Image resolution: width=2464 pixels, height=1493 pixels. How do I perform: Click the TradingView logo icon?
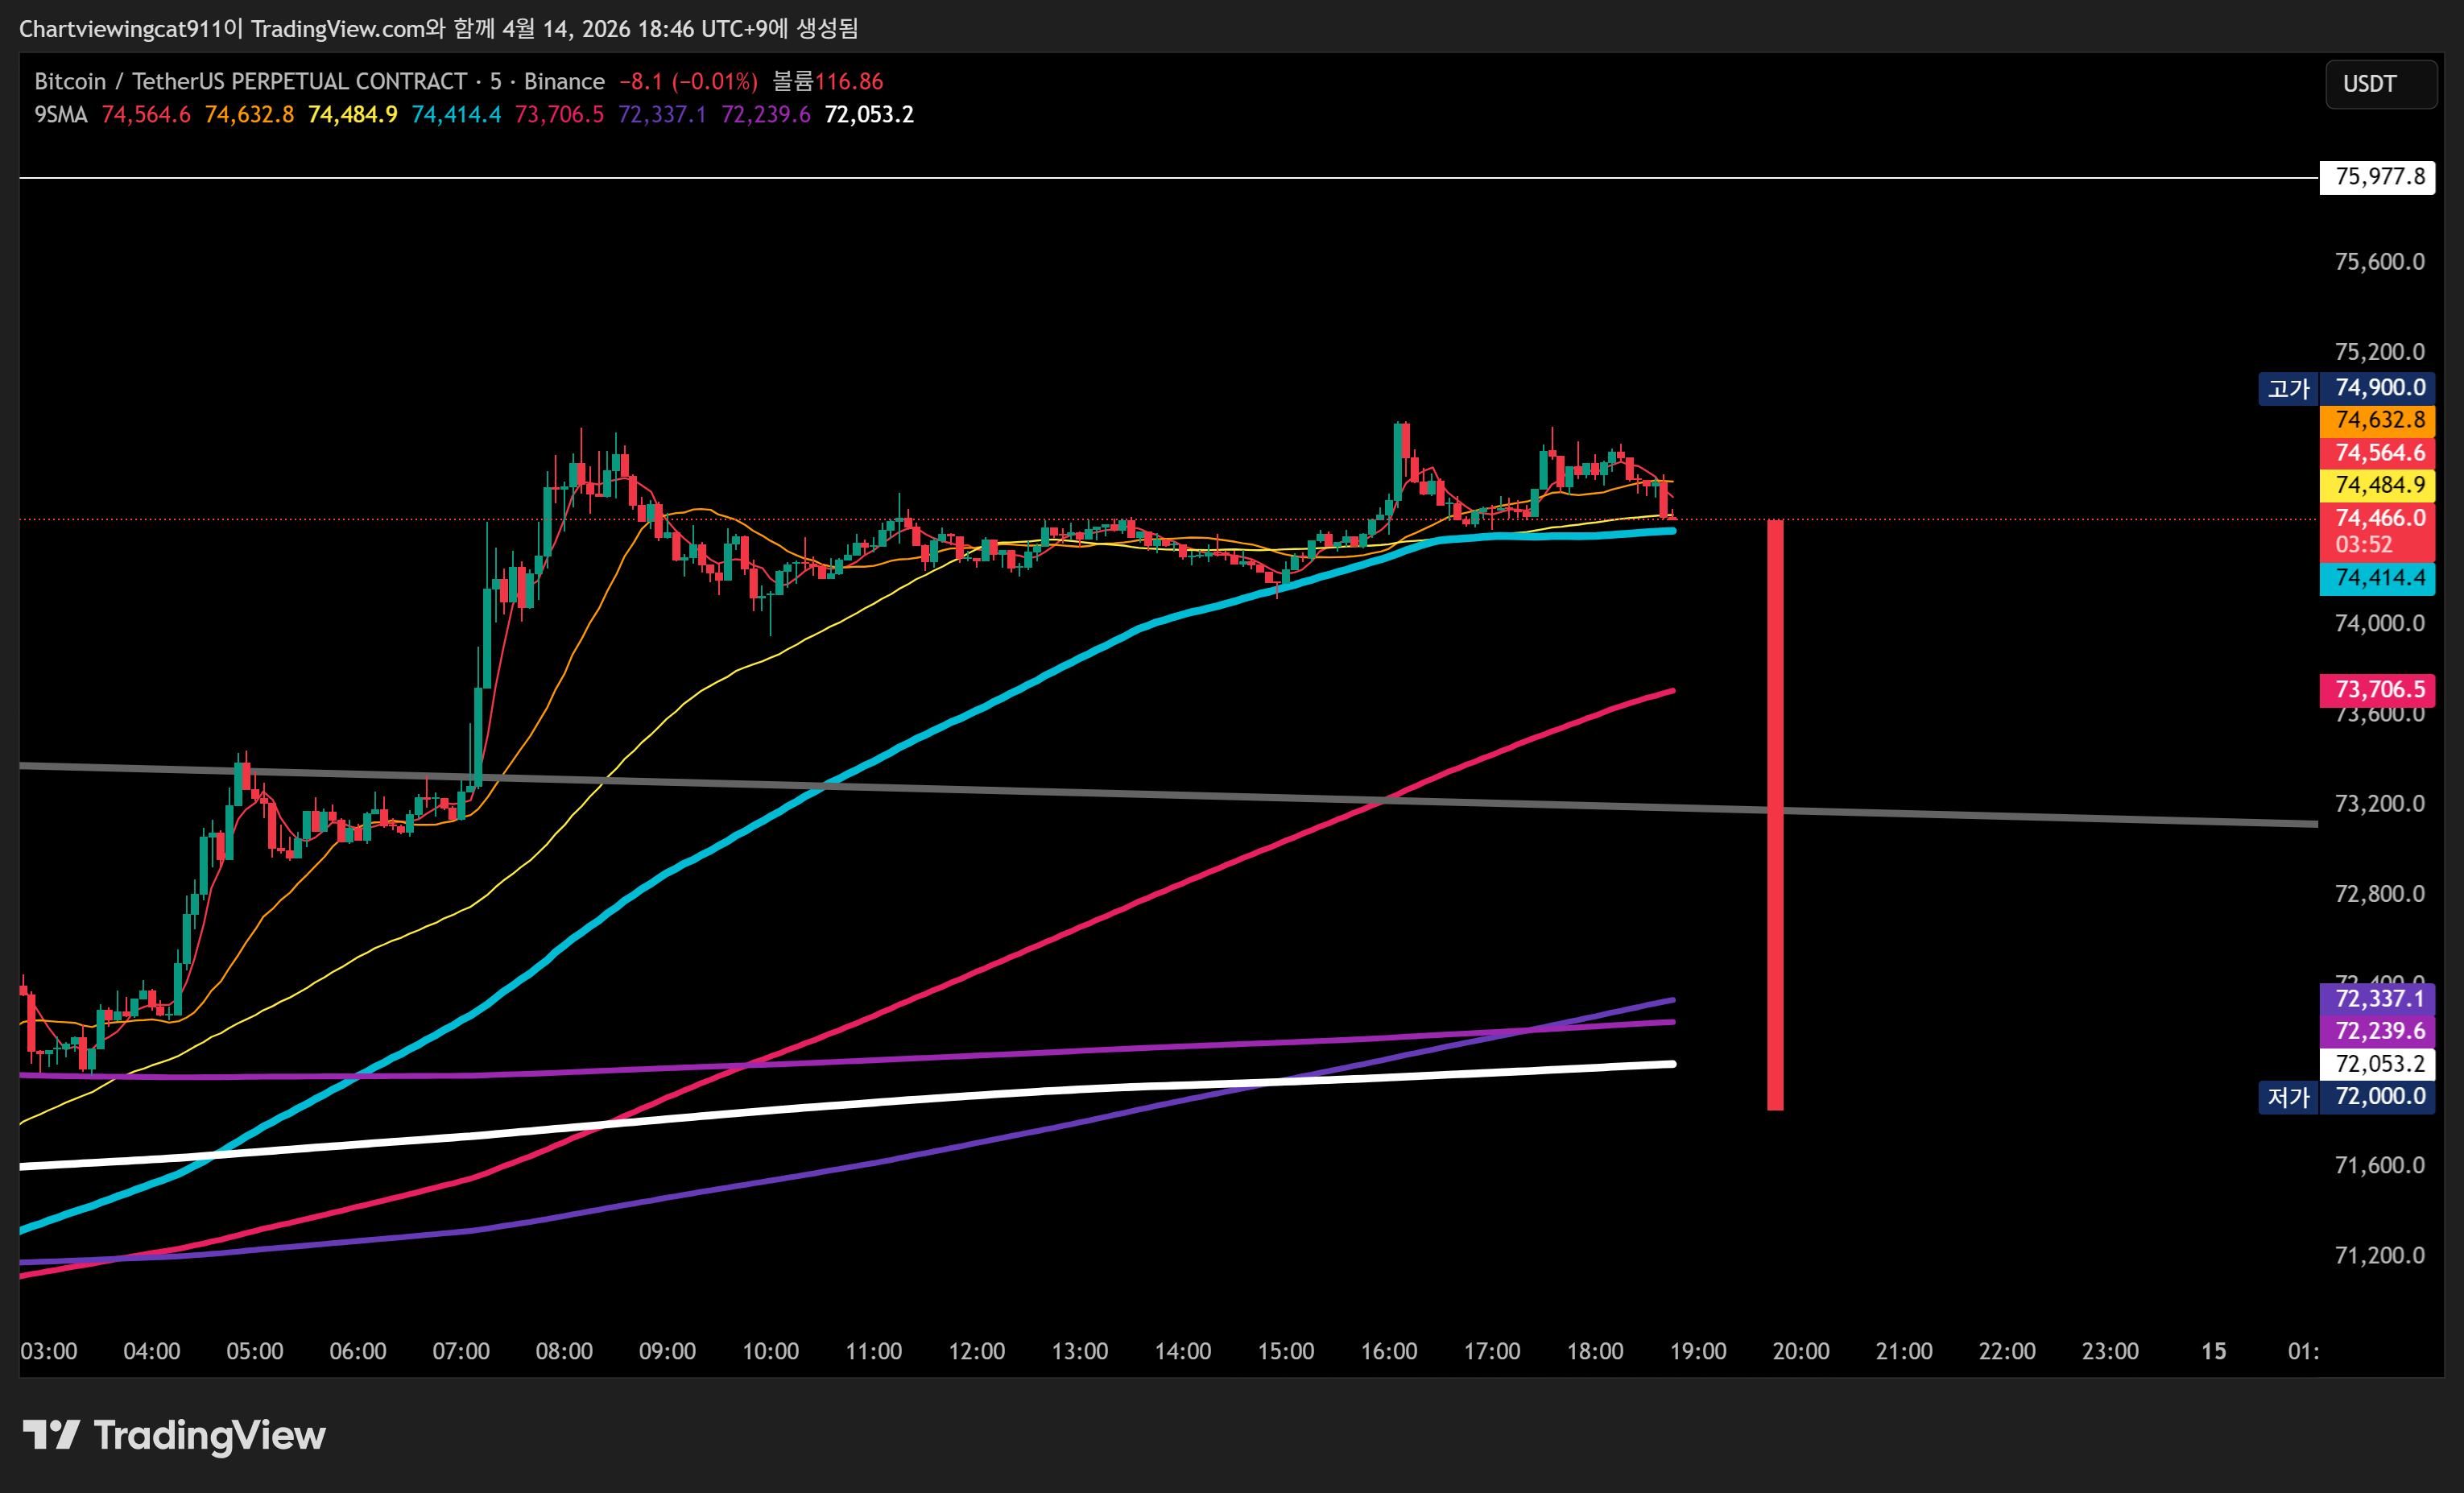pos(51,1435)
